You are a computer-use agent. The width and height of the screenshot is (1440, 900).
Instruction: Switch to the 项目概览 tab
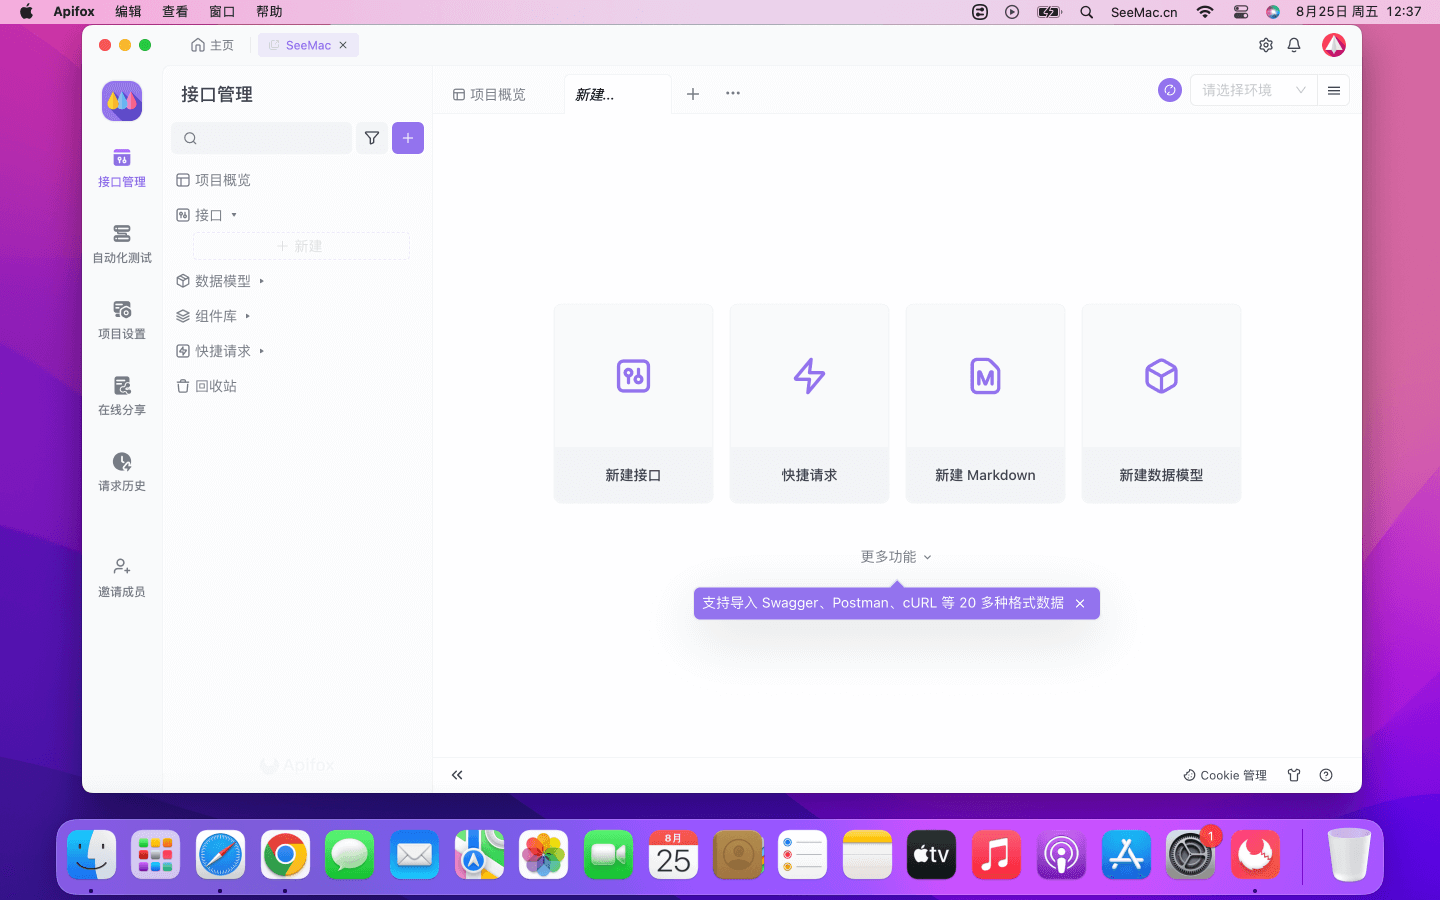[489, 94]
